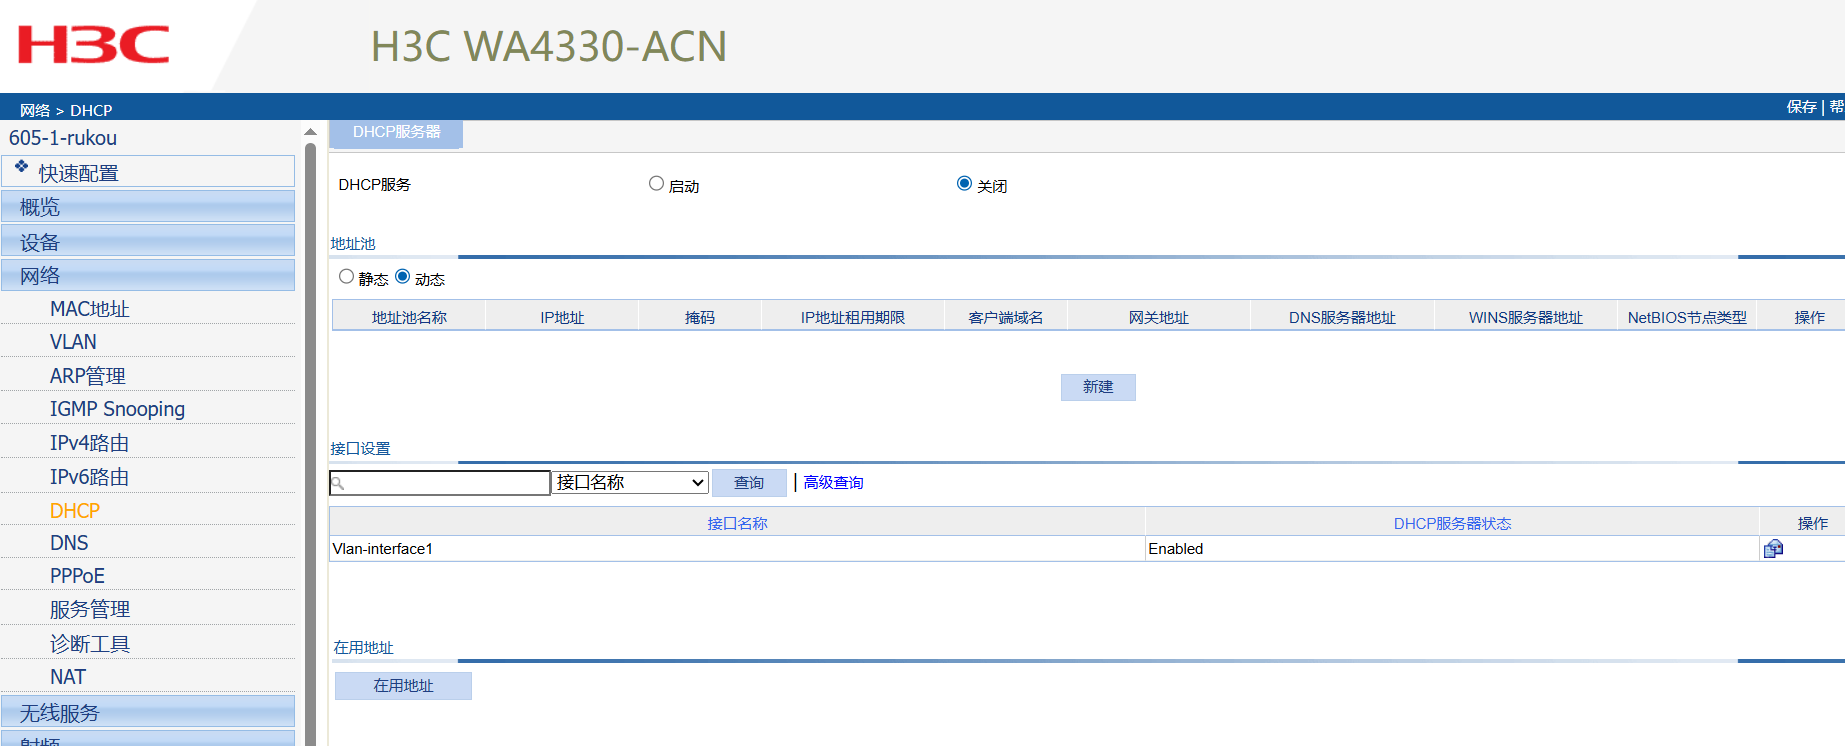
Task: Open the MAC地址 page
Action: point(90,309)
